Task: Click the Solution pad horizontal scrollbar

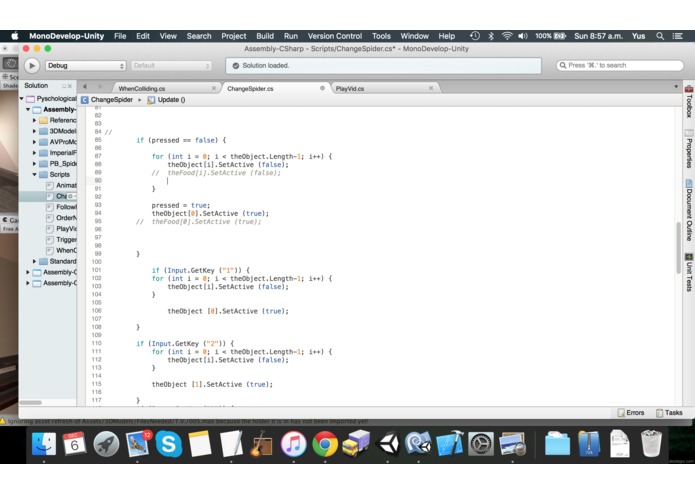Action: click(x=31, y=402)
